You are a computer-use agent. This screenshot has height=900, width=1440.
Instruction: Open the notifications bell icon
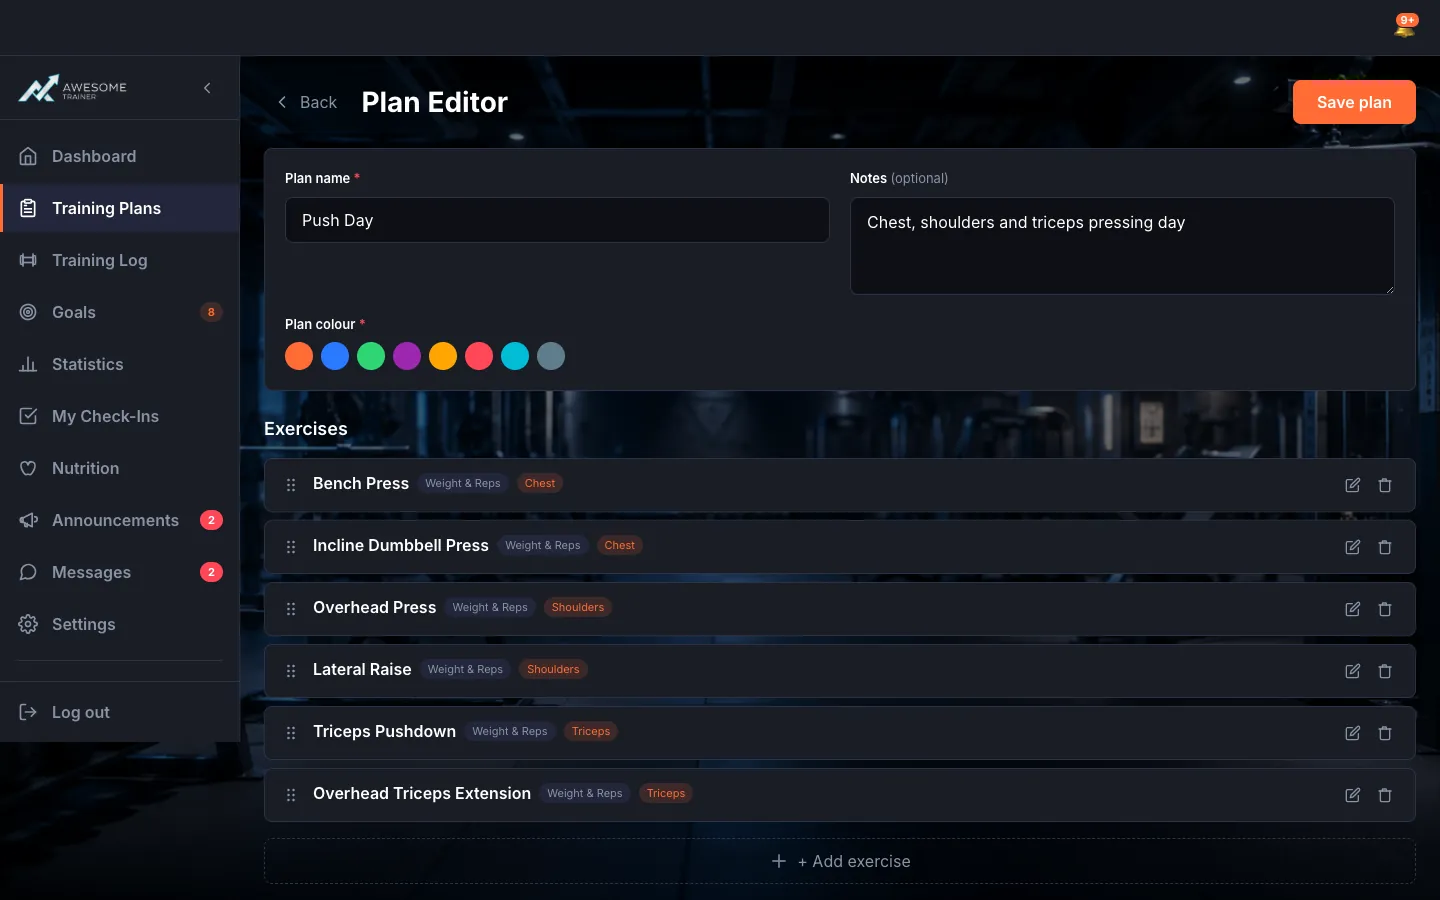tap(1405, 27)
